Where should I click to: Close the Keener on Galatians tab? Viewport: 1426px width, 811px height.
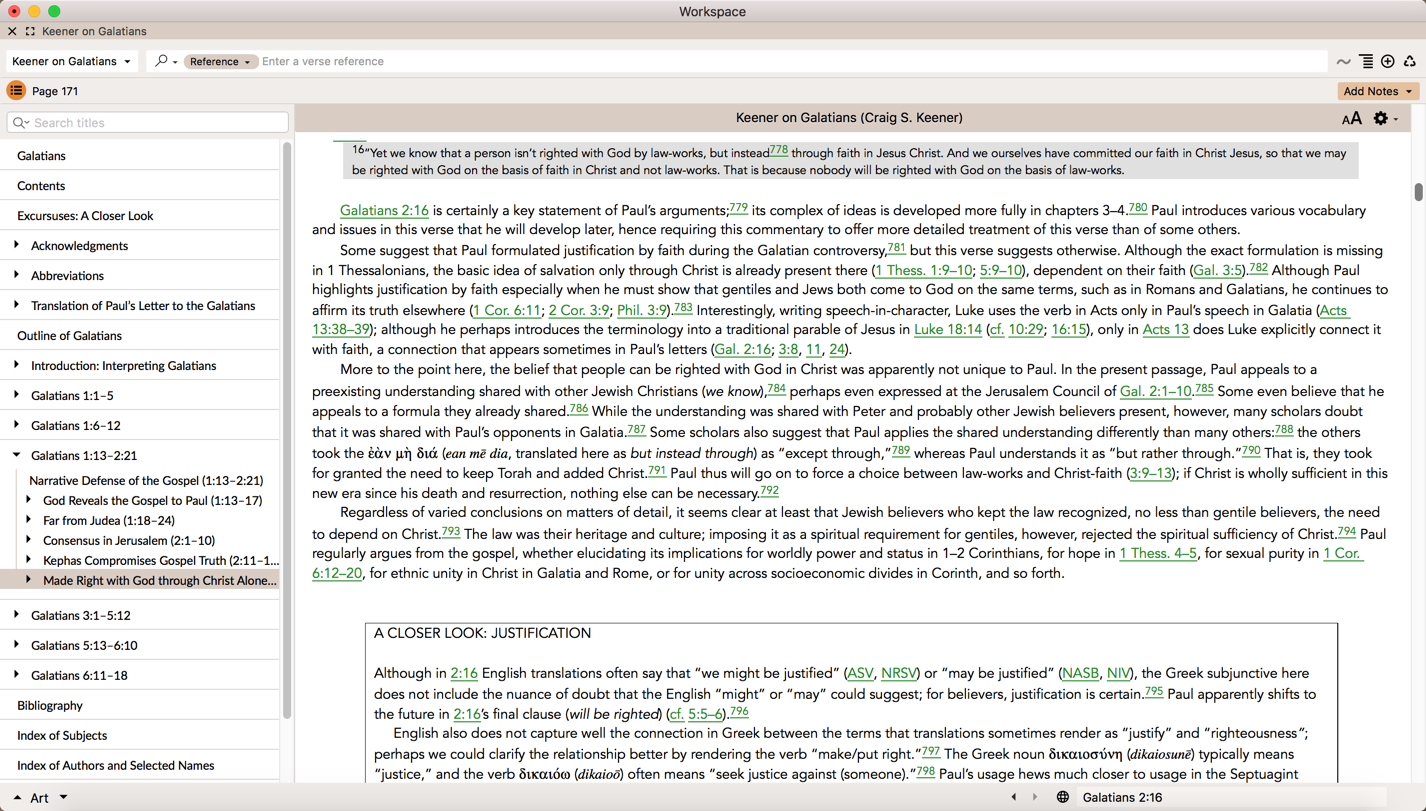click(x=12, y=31)
